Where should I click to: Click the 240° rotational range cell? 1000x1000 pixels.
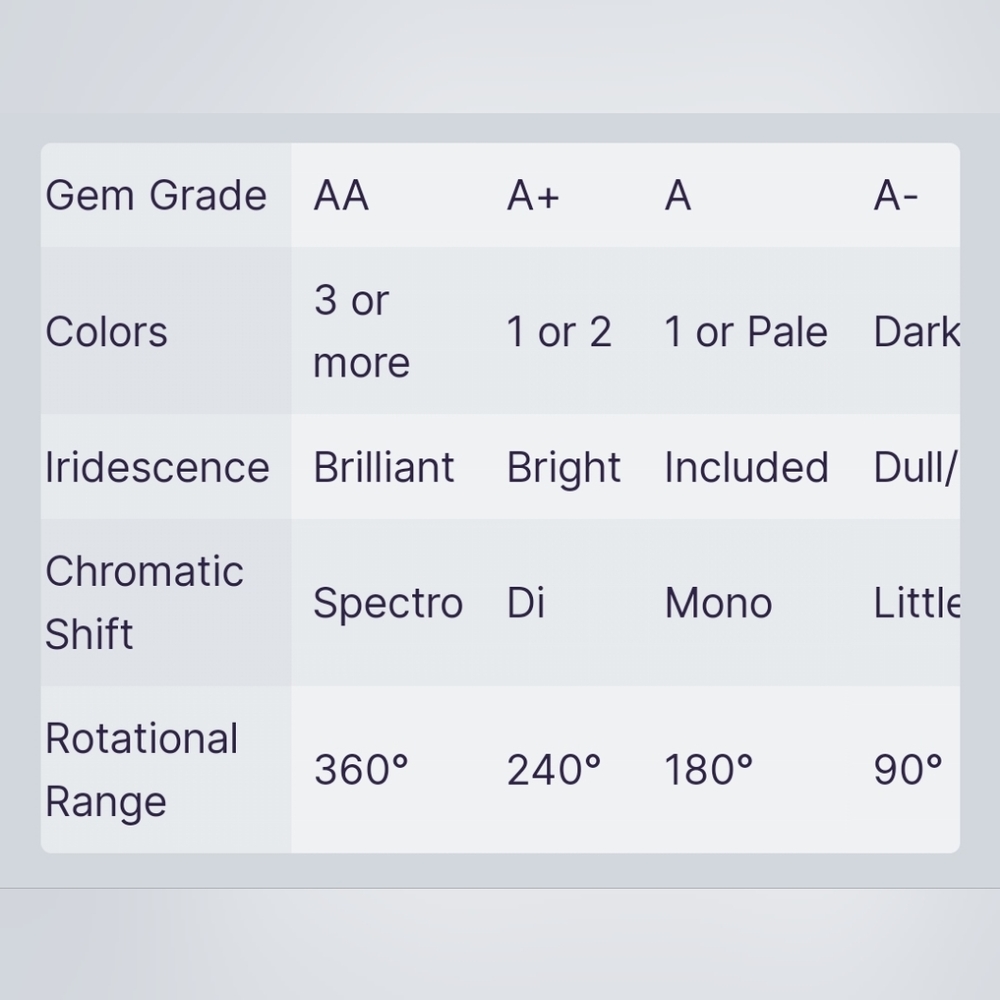click(x=554, y=770)
